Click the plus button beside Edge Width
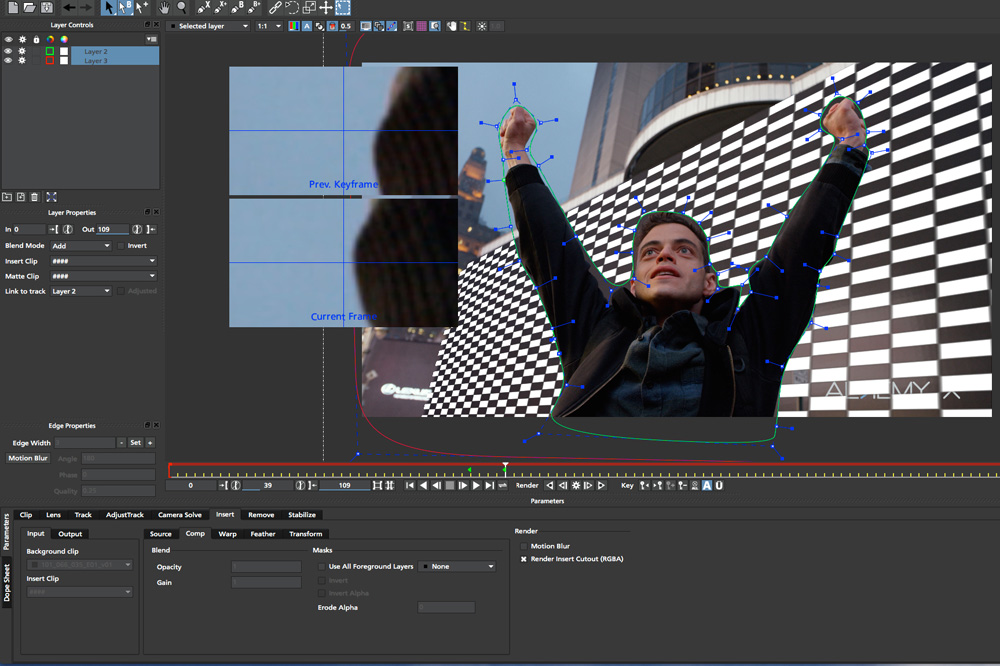The height and width of the screenshot is (666, 1000). [x=151, y=442]
